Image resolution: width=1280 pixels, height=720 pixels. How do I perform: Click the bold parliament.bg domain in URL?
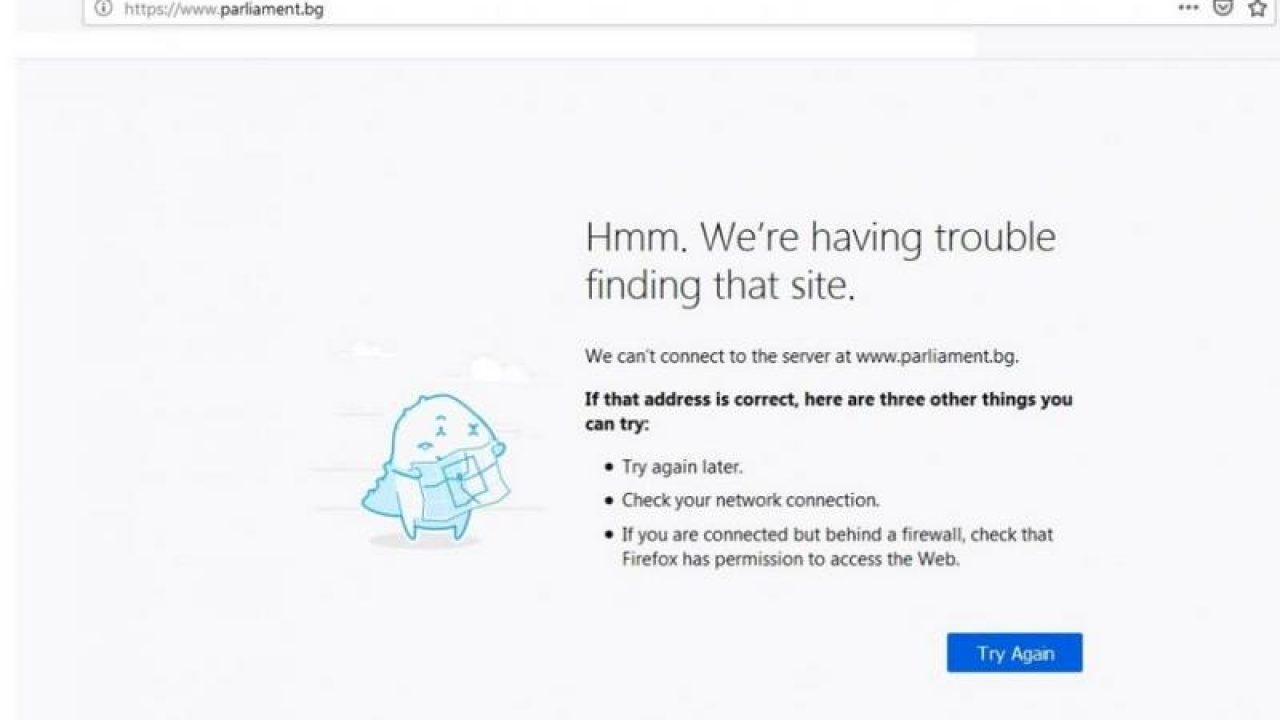(273, 10)
